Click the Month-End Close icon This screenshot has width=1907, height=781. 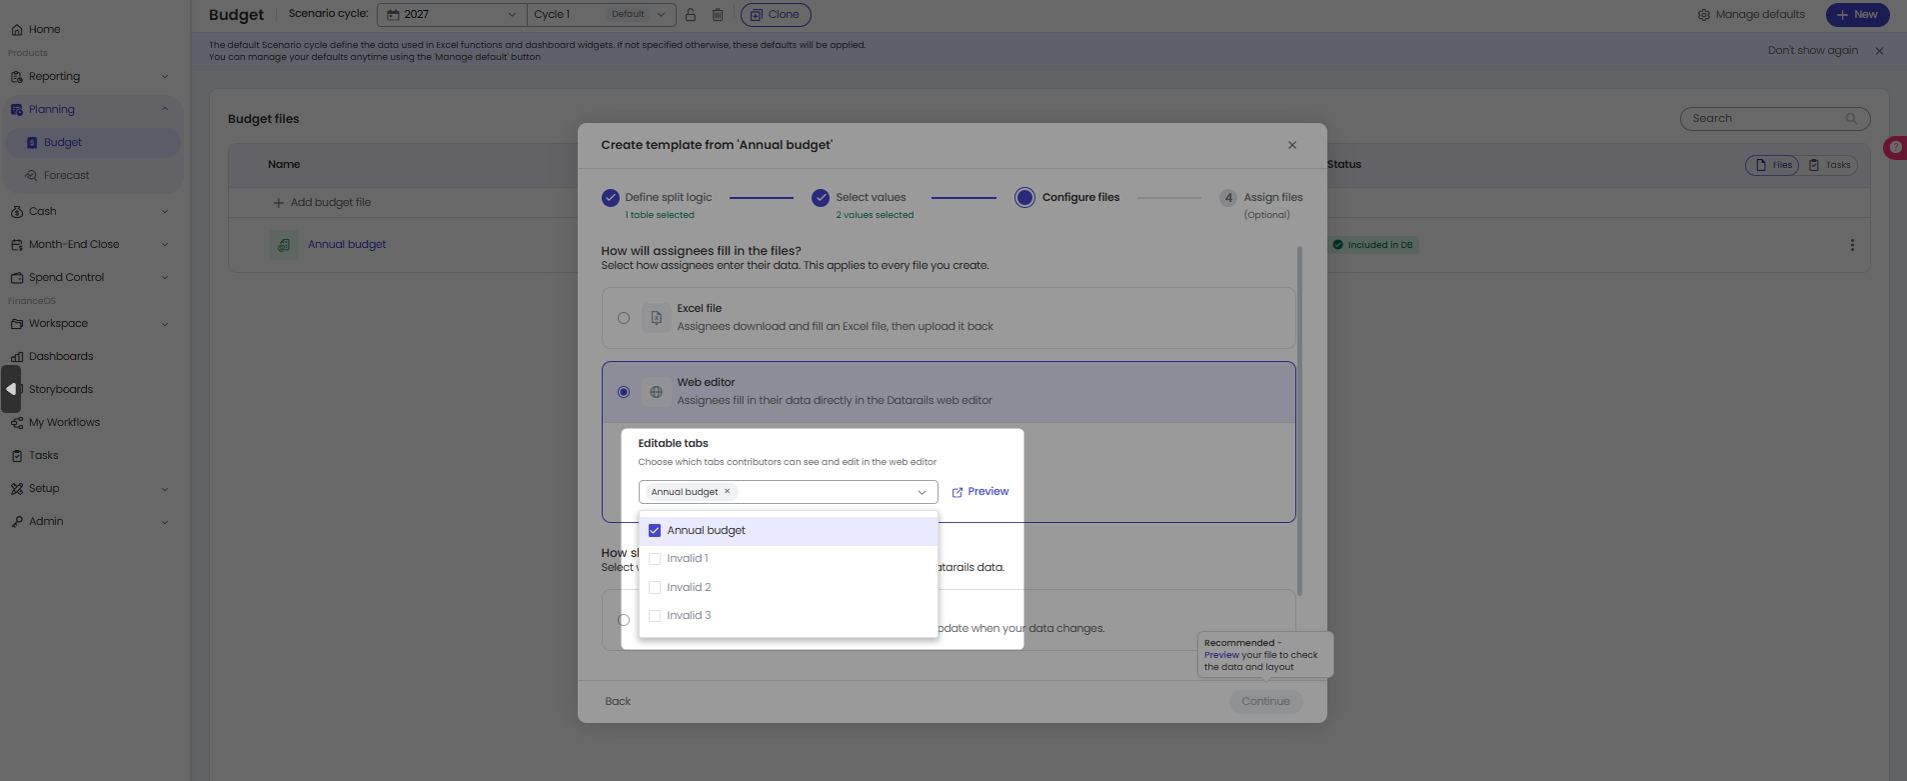point(17,245)
